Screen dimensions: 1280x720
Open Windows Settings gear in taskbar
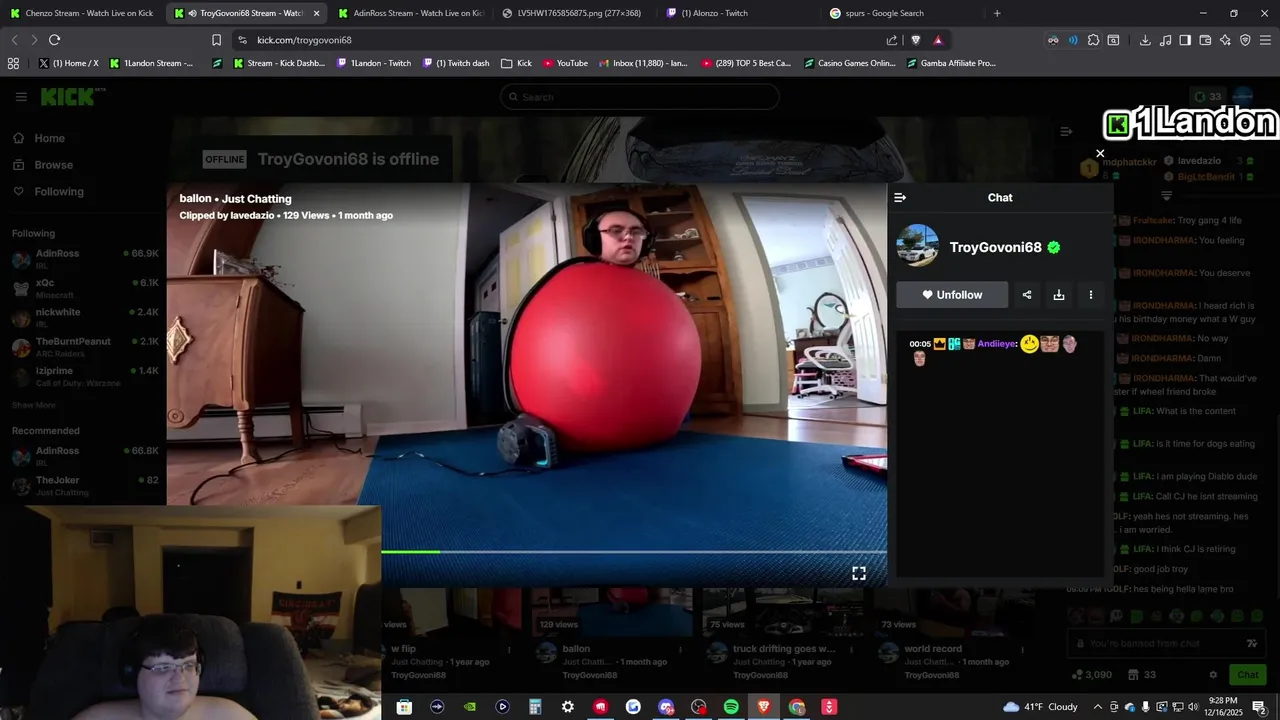pyautogui.click(x=567, y=707)
